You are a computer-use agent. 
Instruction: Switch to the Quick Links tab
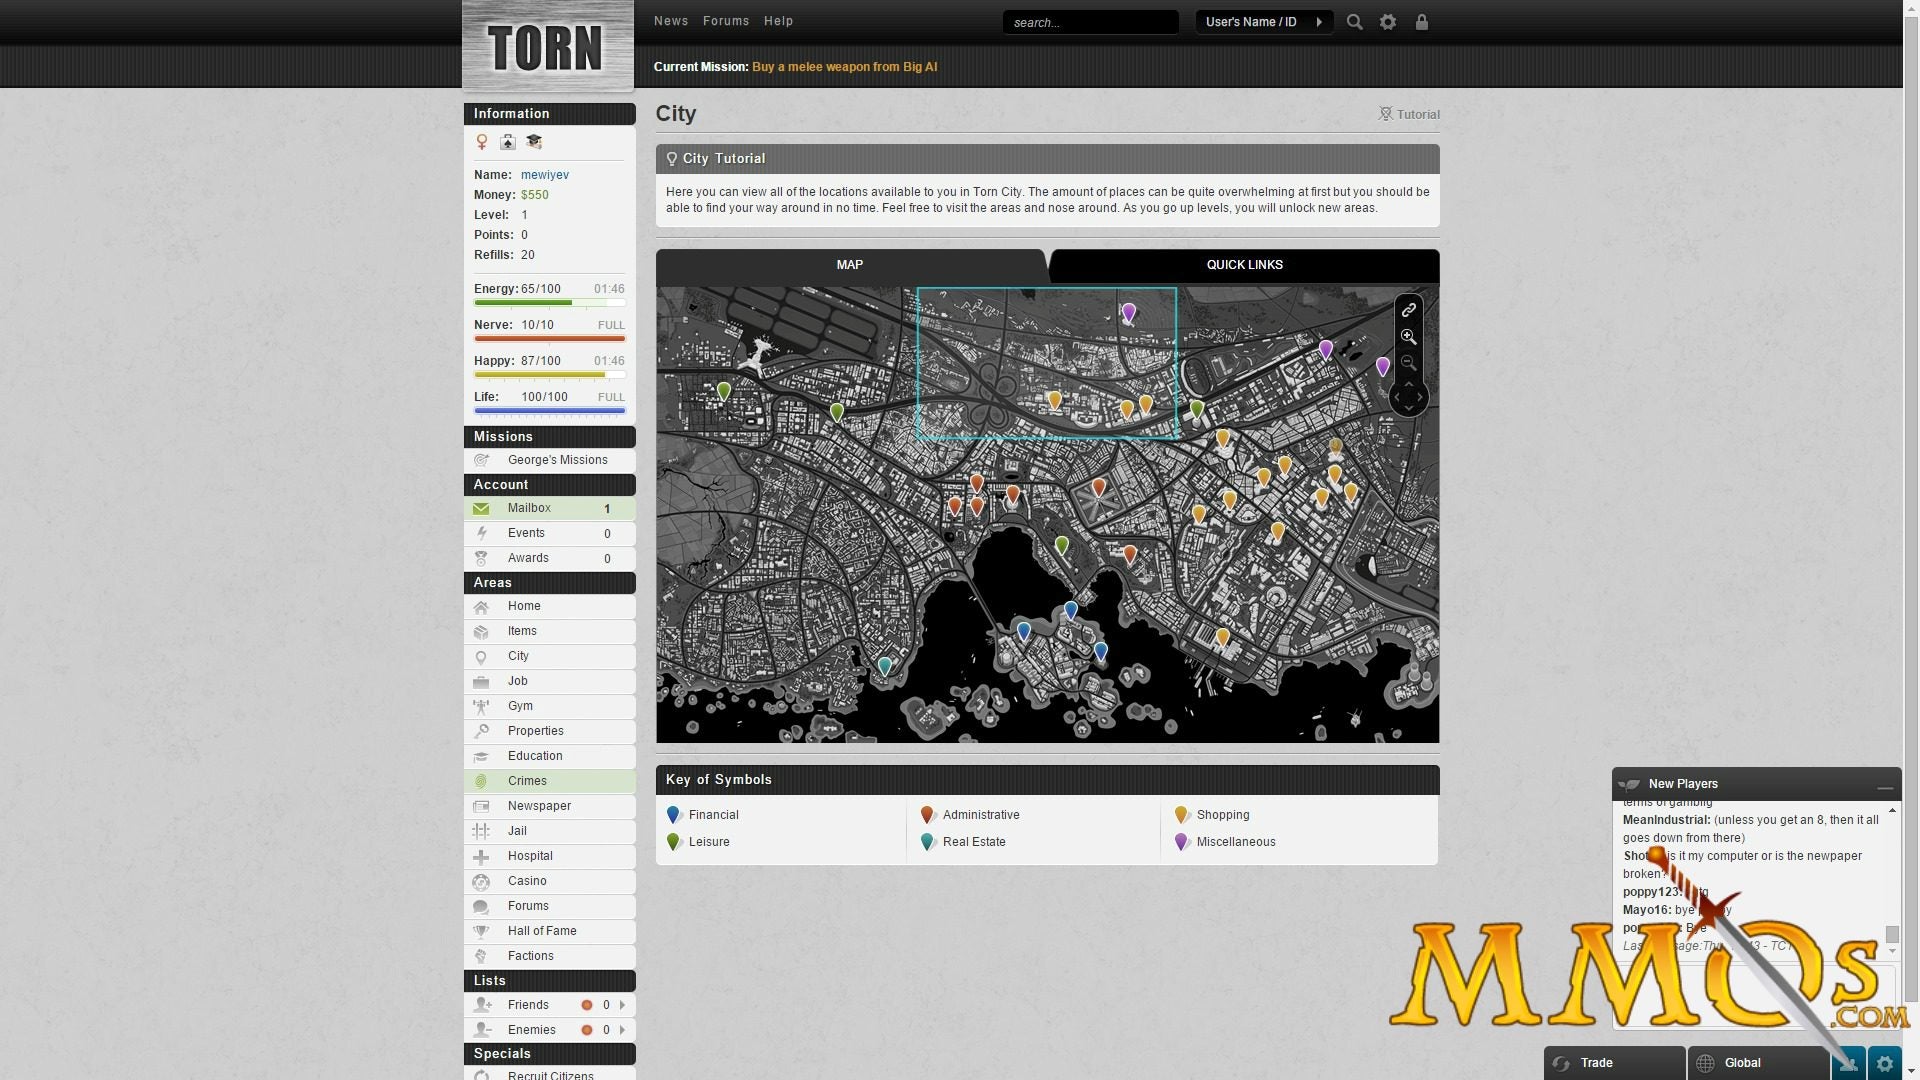[x=1244, y=265]
